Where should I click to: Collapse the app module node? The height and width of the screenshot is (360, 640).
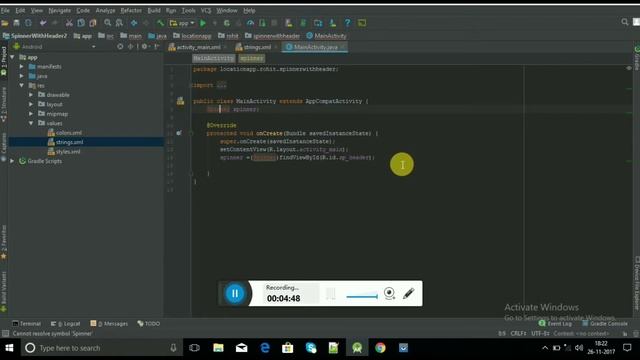(x=12, y=57)
